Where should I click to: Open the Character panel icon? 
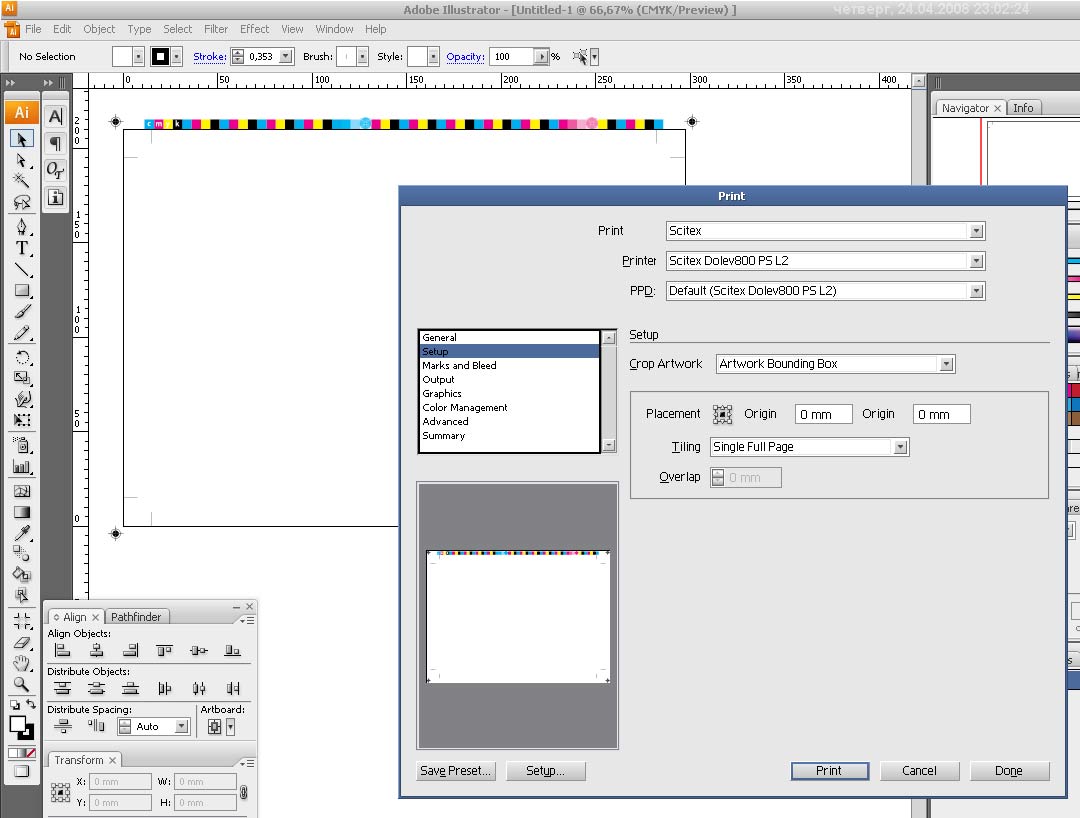click(55, 116)
